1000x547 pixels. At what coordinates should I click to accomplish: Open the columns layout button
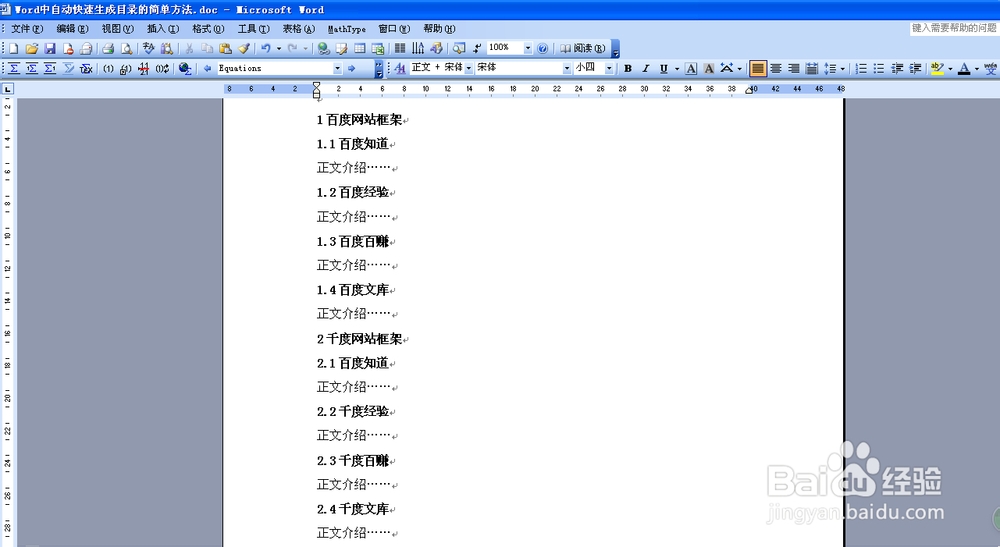(x=400, y=48)
